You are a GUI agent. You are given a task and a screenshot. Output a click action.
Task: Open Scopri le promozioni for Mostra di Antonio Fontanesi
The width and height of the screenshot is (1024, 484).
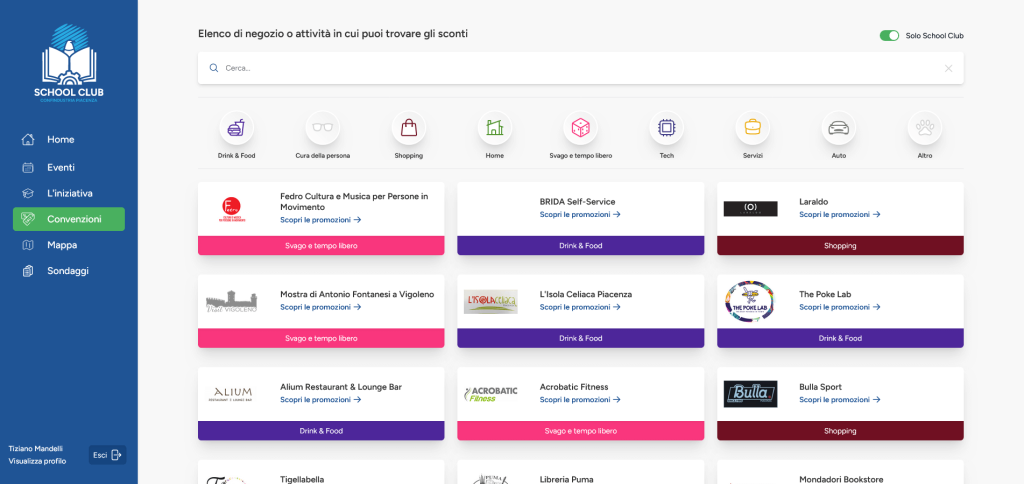321,307
